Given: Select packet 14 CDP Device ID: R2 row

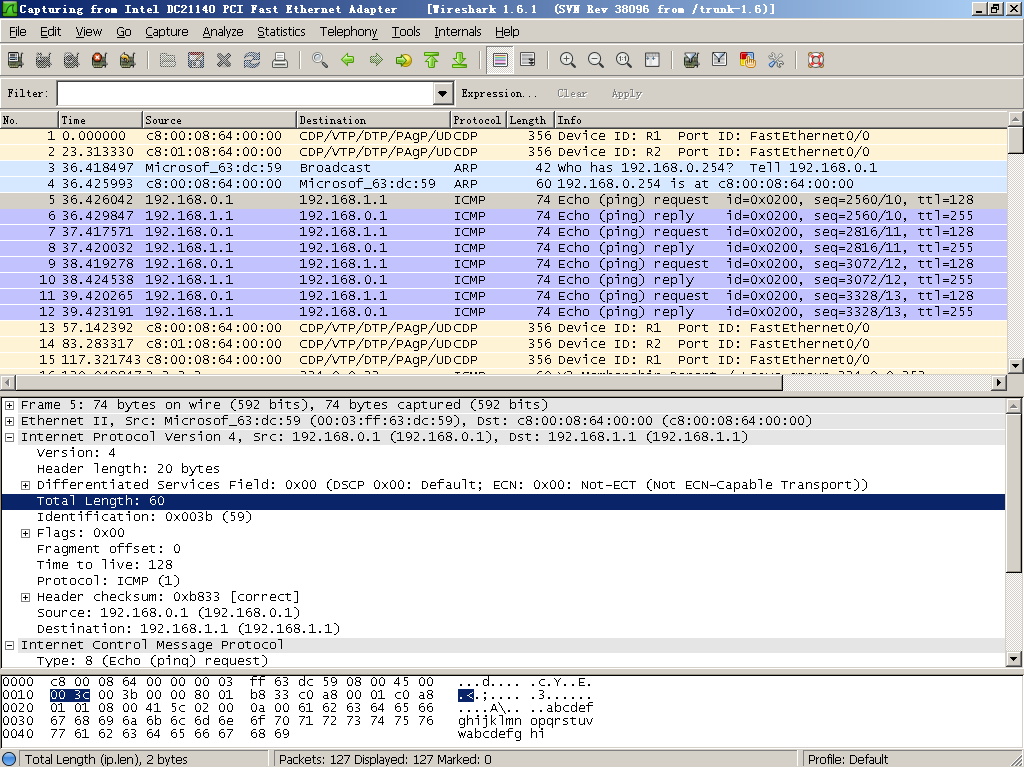Looking at the screenshot, I should (x=504, y=344).
